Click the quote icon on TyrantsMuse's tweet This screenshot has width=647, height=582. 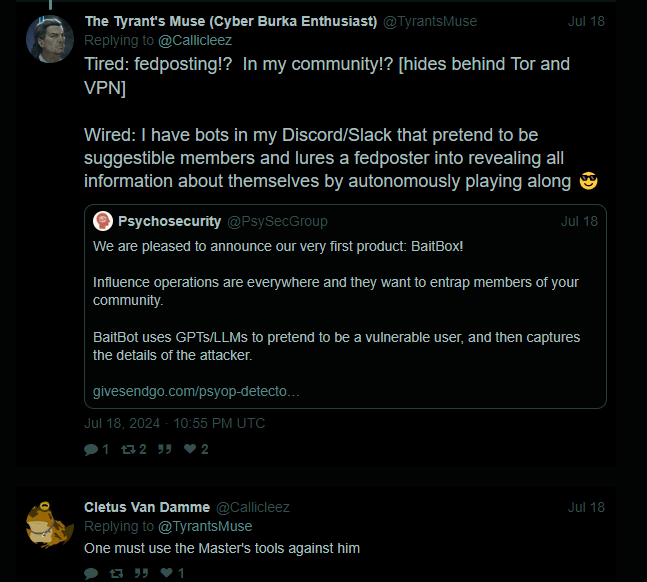coord(164,449)
